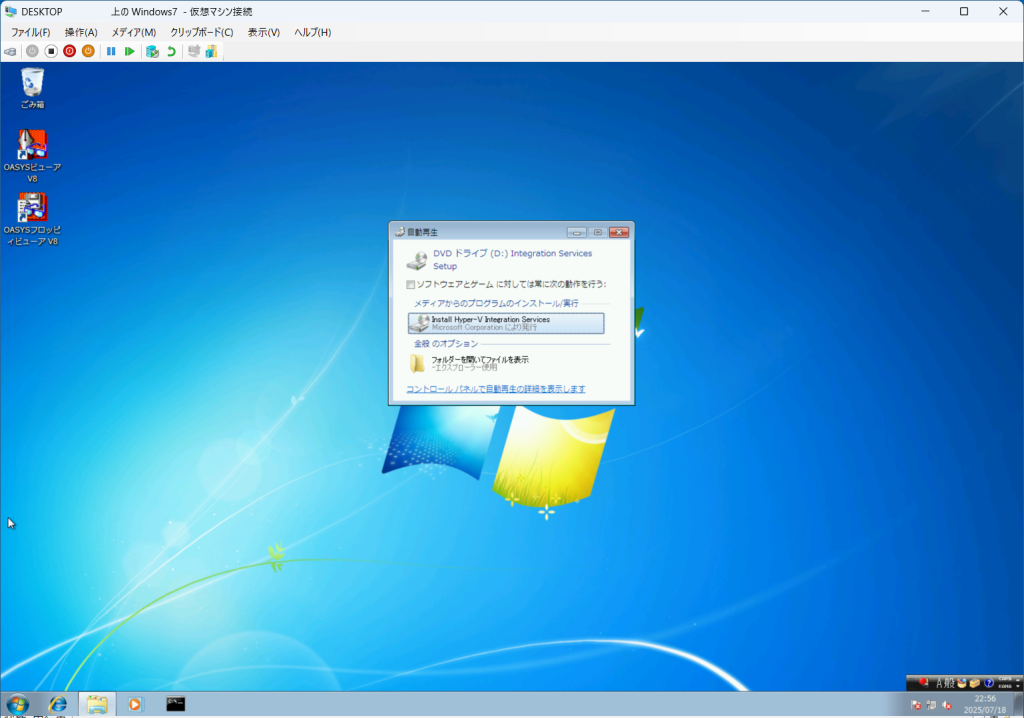The width and height of the screenshot is (1024, 718).
Task: Pause the virtual machine
Action: pyautogui.click(x=111, y=51)
